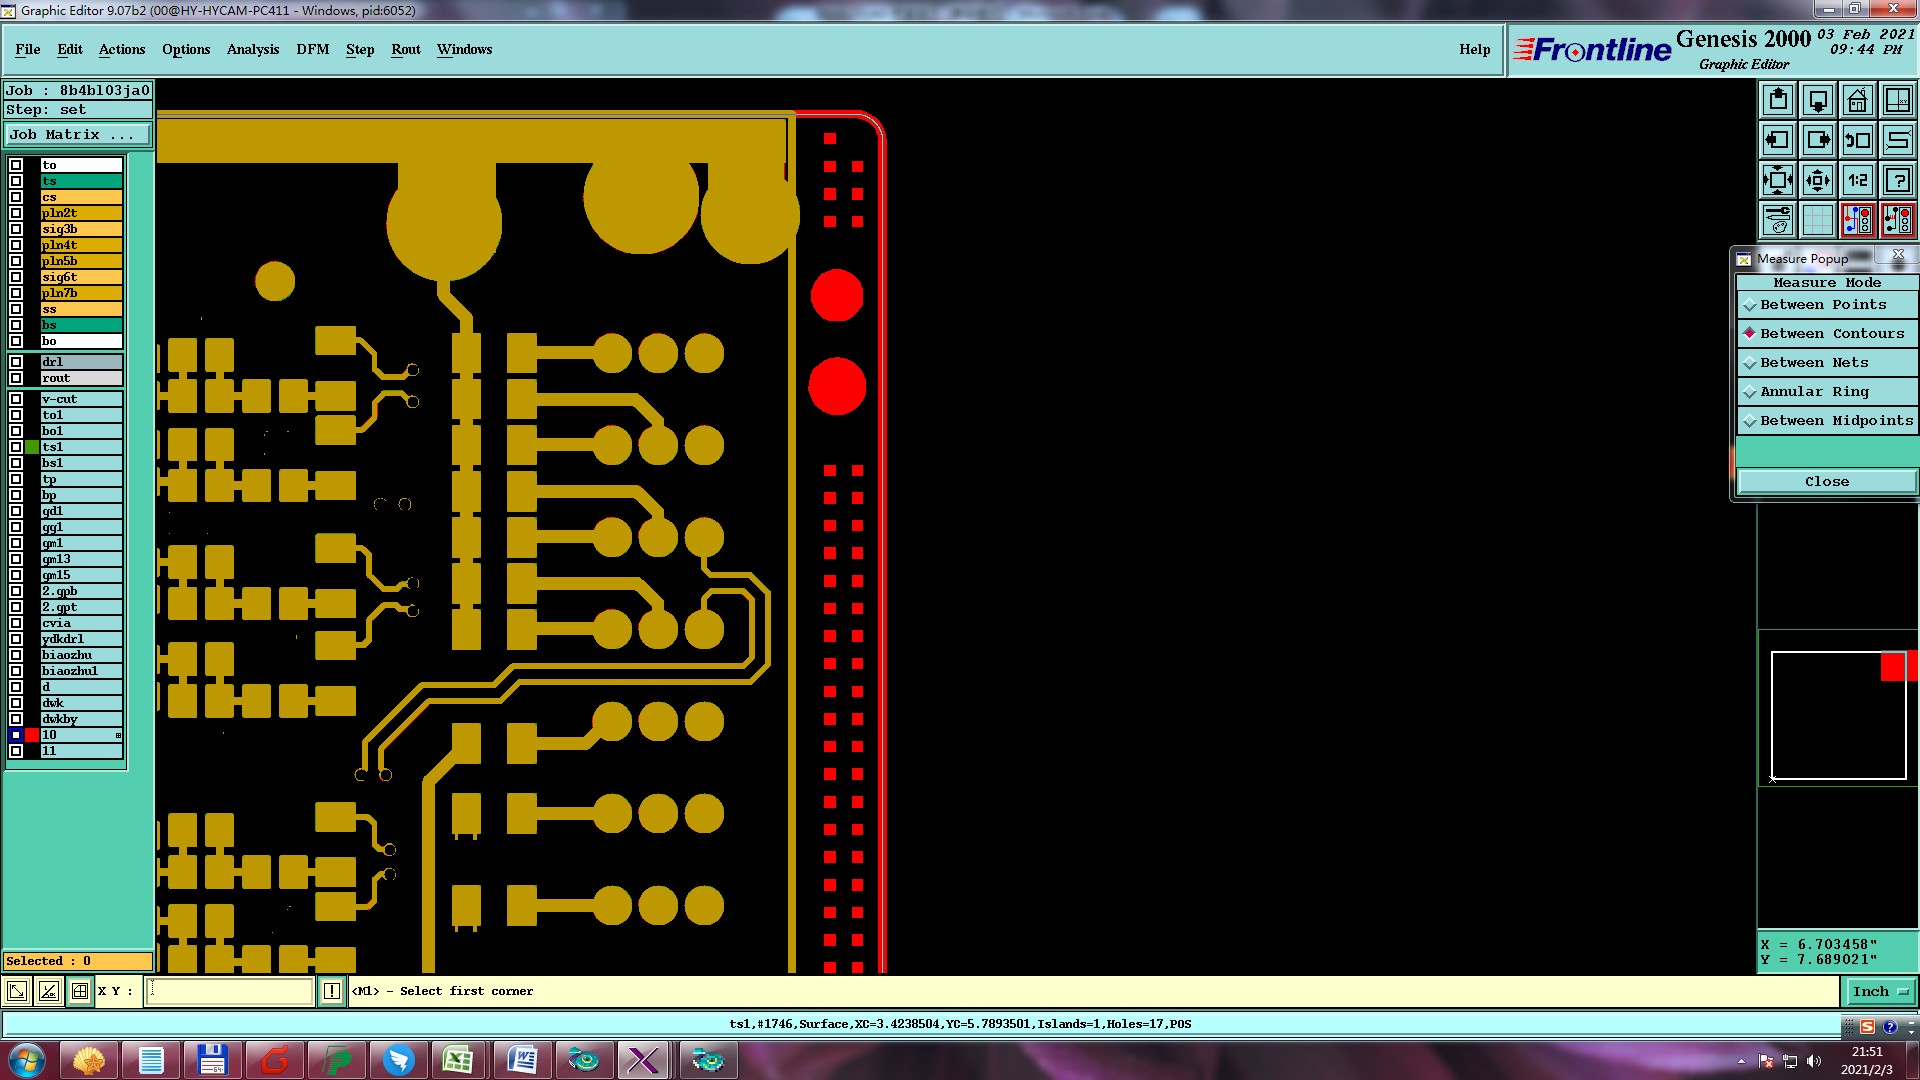This screenshot has width=1920, height=1080.
Task: Open the Analysis menu
Action: pyautogui.click(x=252, y=49)
